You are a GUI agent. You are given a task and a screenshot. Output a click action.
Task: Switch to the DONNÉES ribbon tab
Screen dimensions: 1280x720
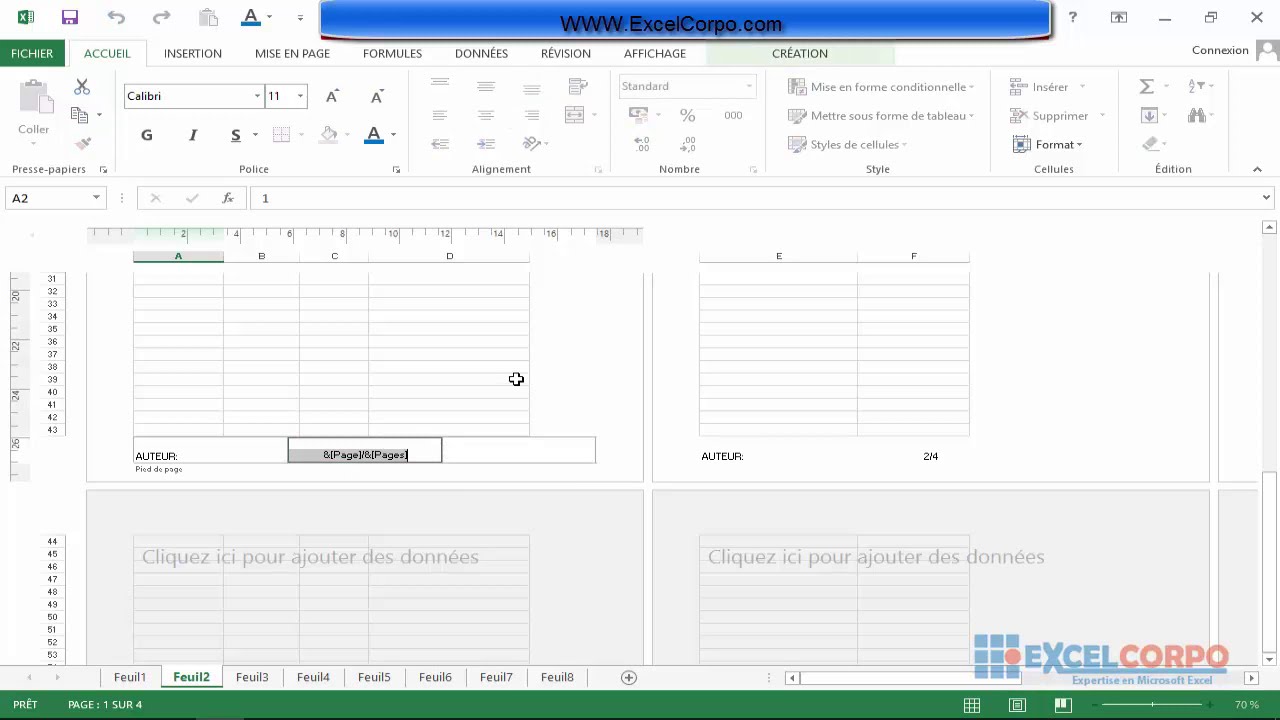point(481,53)
